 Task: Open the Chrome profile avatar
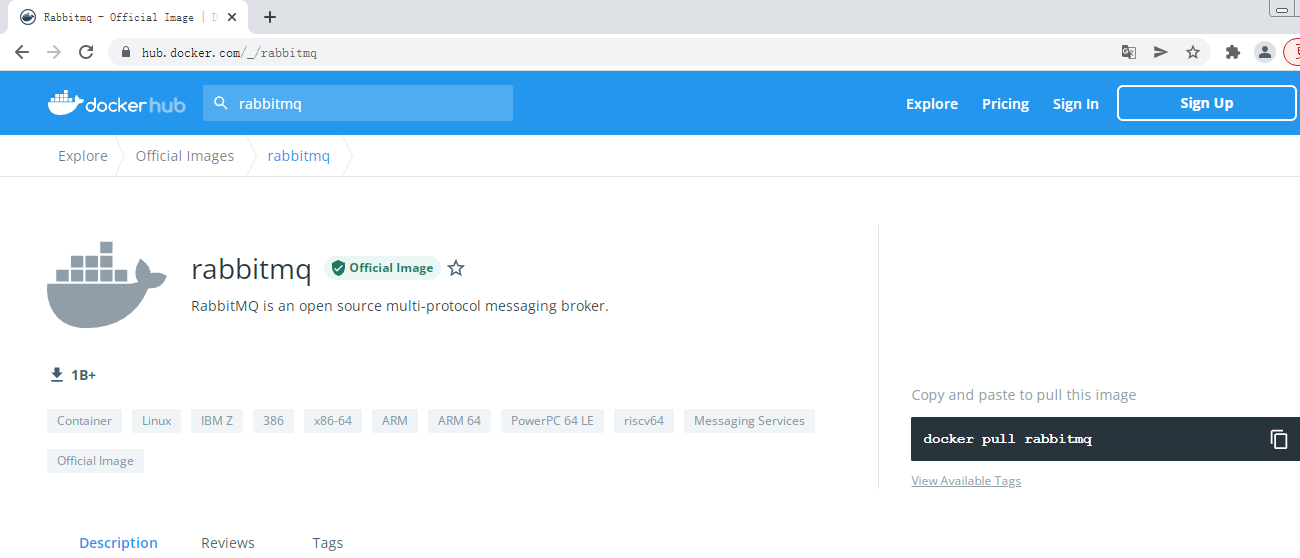1264,52
